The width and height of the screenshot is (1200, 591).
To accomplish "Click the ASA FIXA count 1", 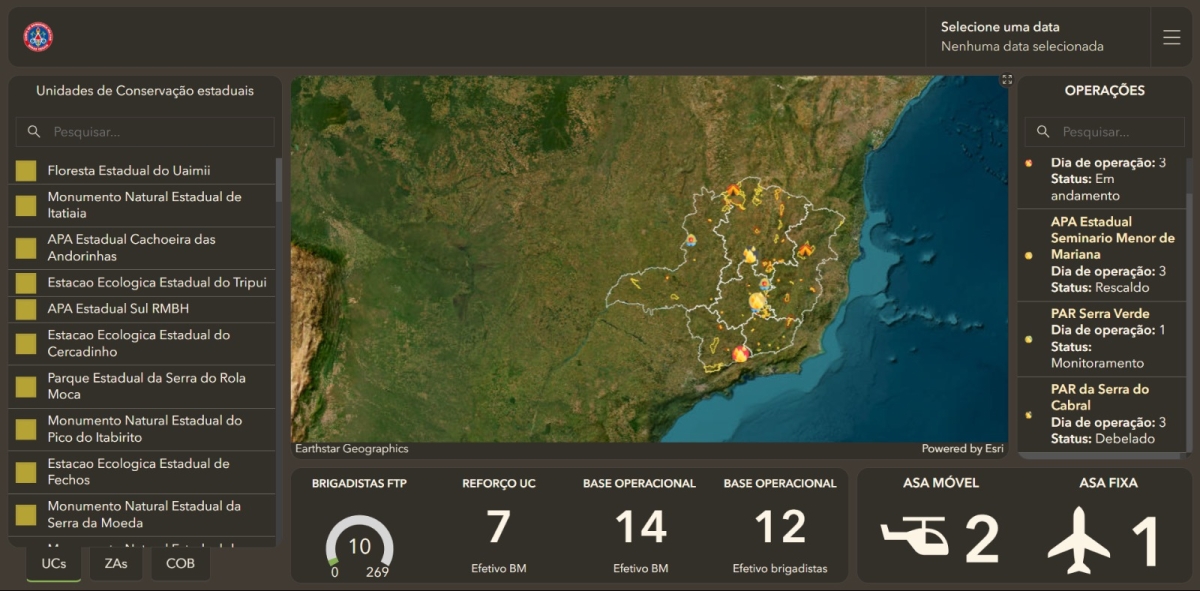I will [x=1146, y=541].
